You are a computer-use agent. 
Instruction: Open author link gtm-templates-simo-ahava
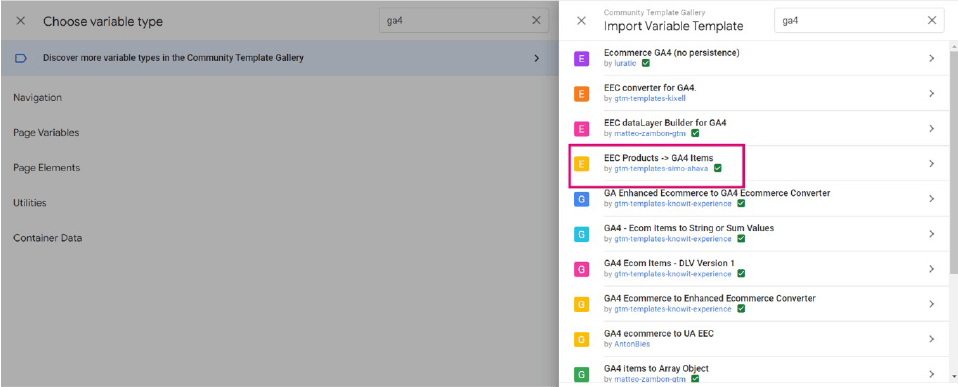(662, 168)
